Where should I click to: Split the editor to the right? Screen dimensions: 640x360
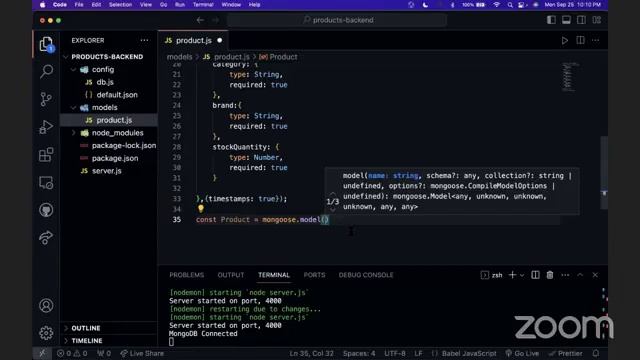[x=580, y=40]
